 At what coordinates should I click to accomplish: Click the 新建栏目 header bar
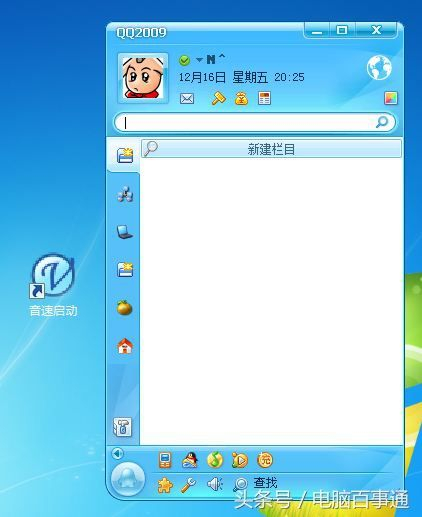click(271, 149)
